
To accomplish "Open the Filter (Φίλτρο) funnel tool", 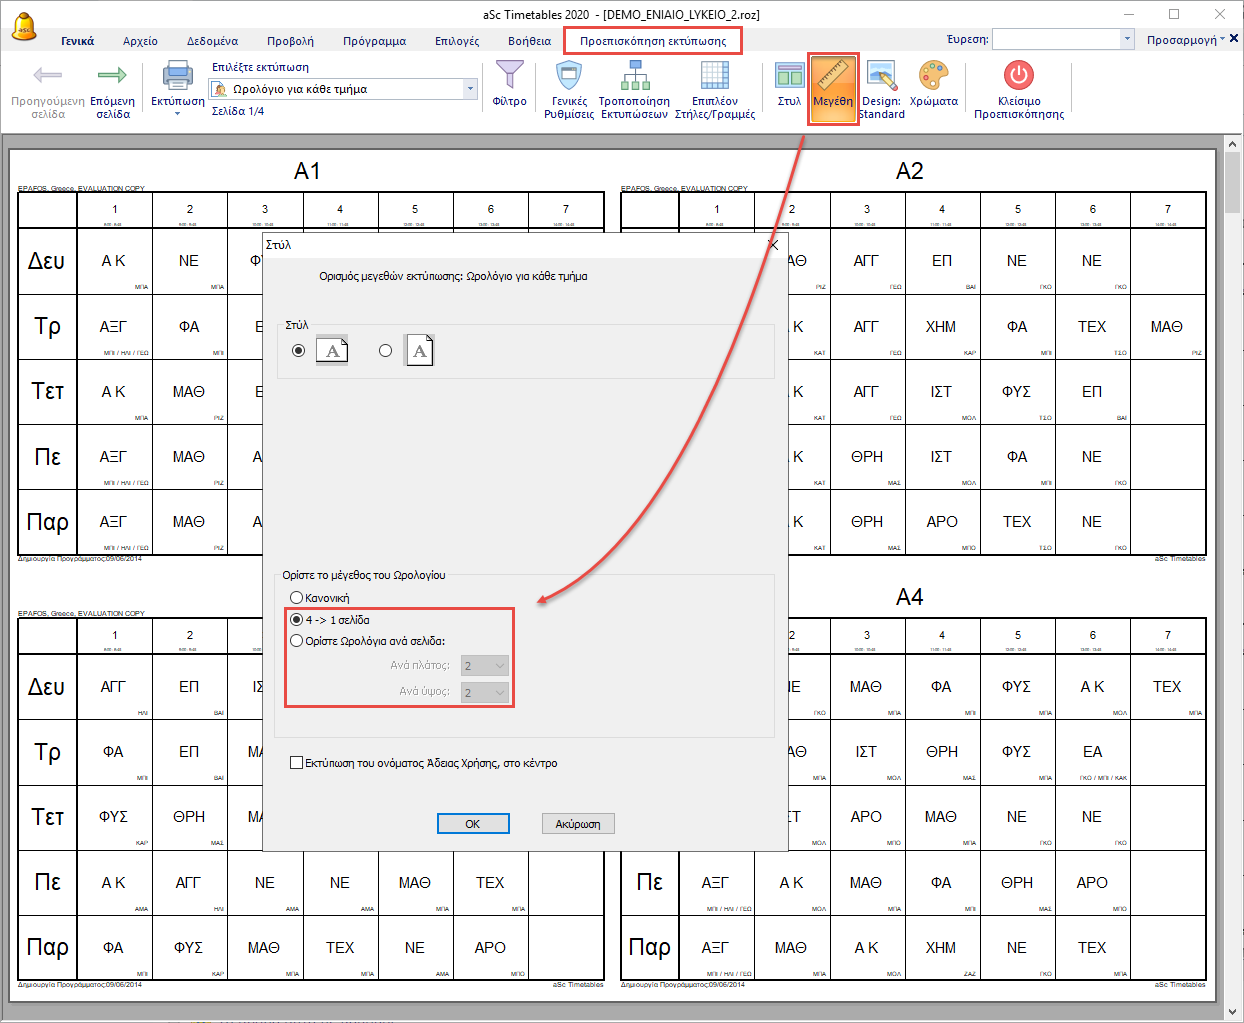I will (509, 77).
